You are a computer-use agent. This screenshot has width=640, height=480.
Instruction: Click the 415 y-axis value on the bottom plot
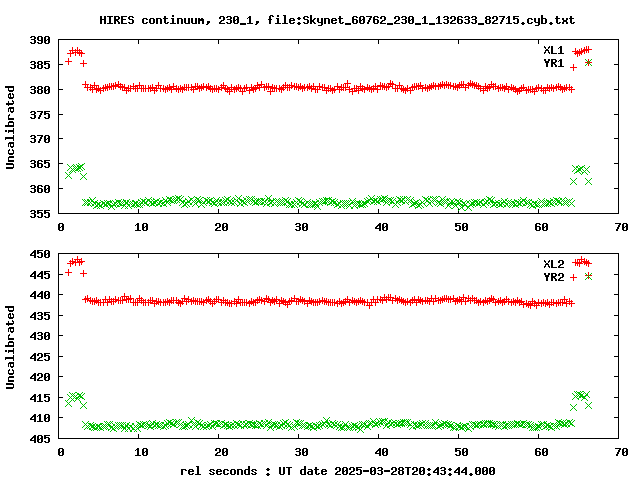(x=40, y=398)
